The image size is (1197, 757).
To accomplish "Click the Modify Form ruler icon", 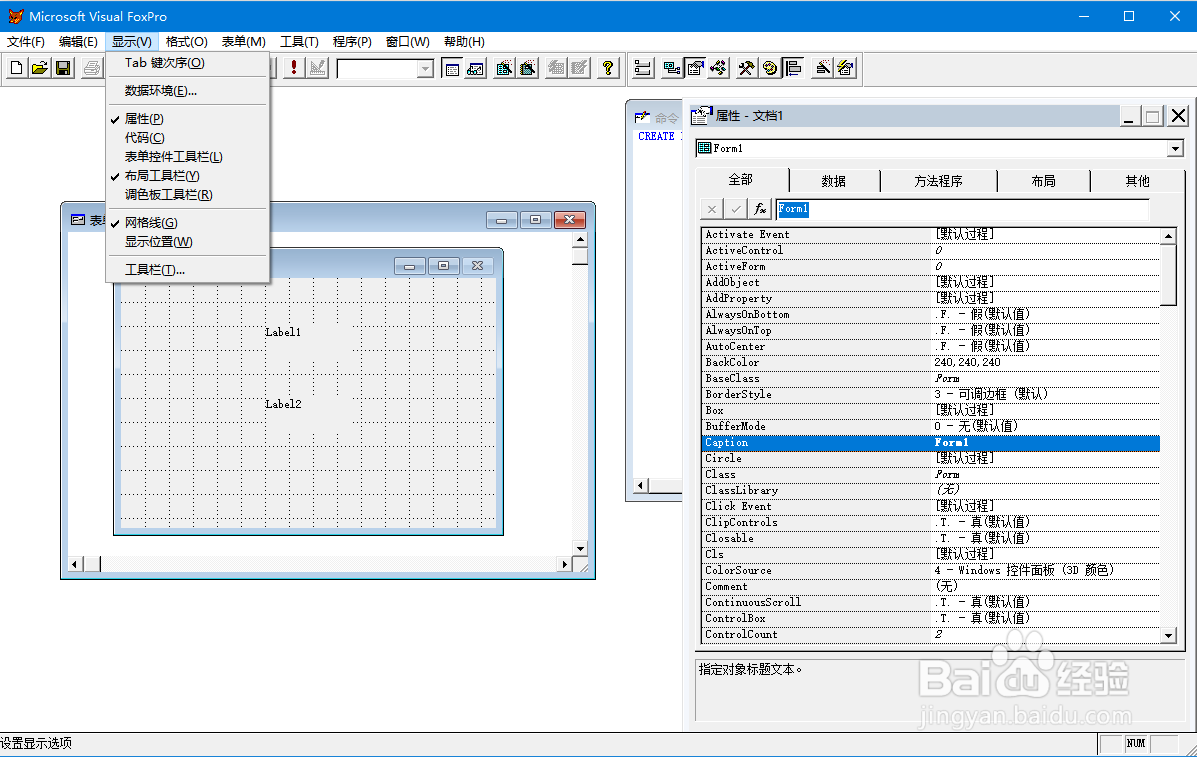I will [318, 68].
